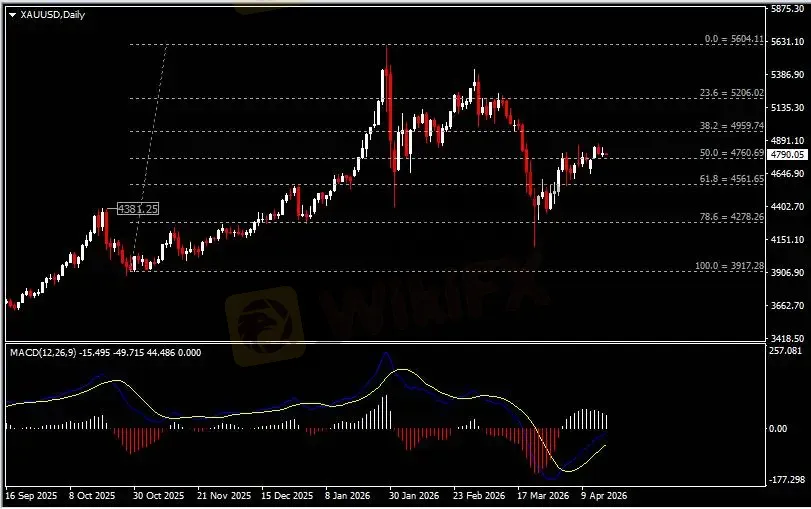
Task: Click the 17 Mar 2026 date marker
Action: pyautogui.click(x=542, y=495)
